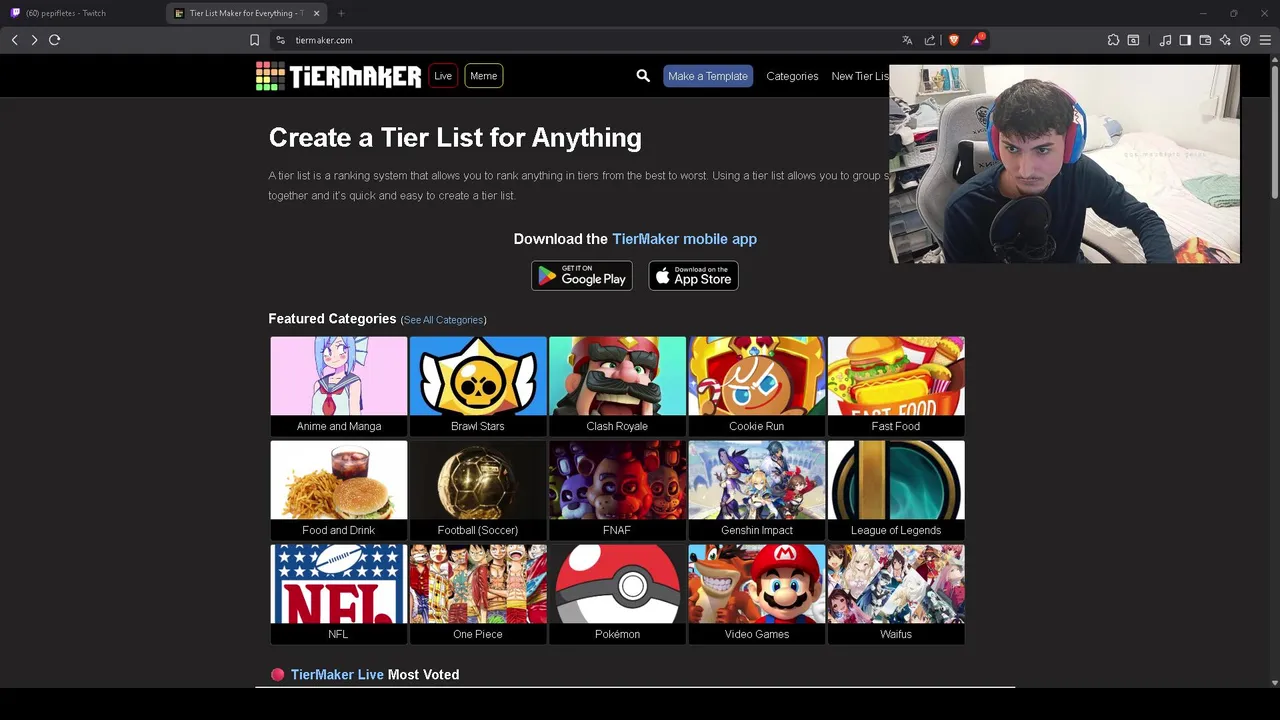Bookmark this page with the bookmark icon
The height and width of the screenshot is (720, 1280).
click(254, 40)
